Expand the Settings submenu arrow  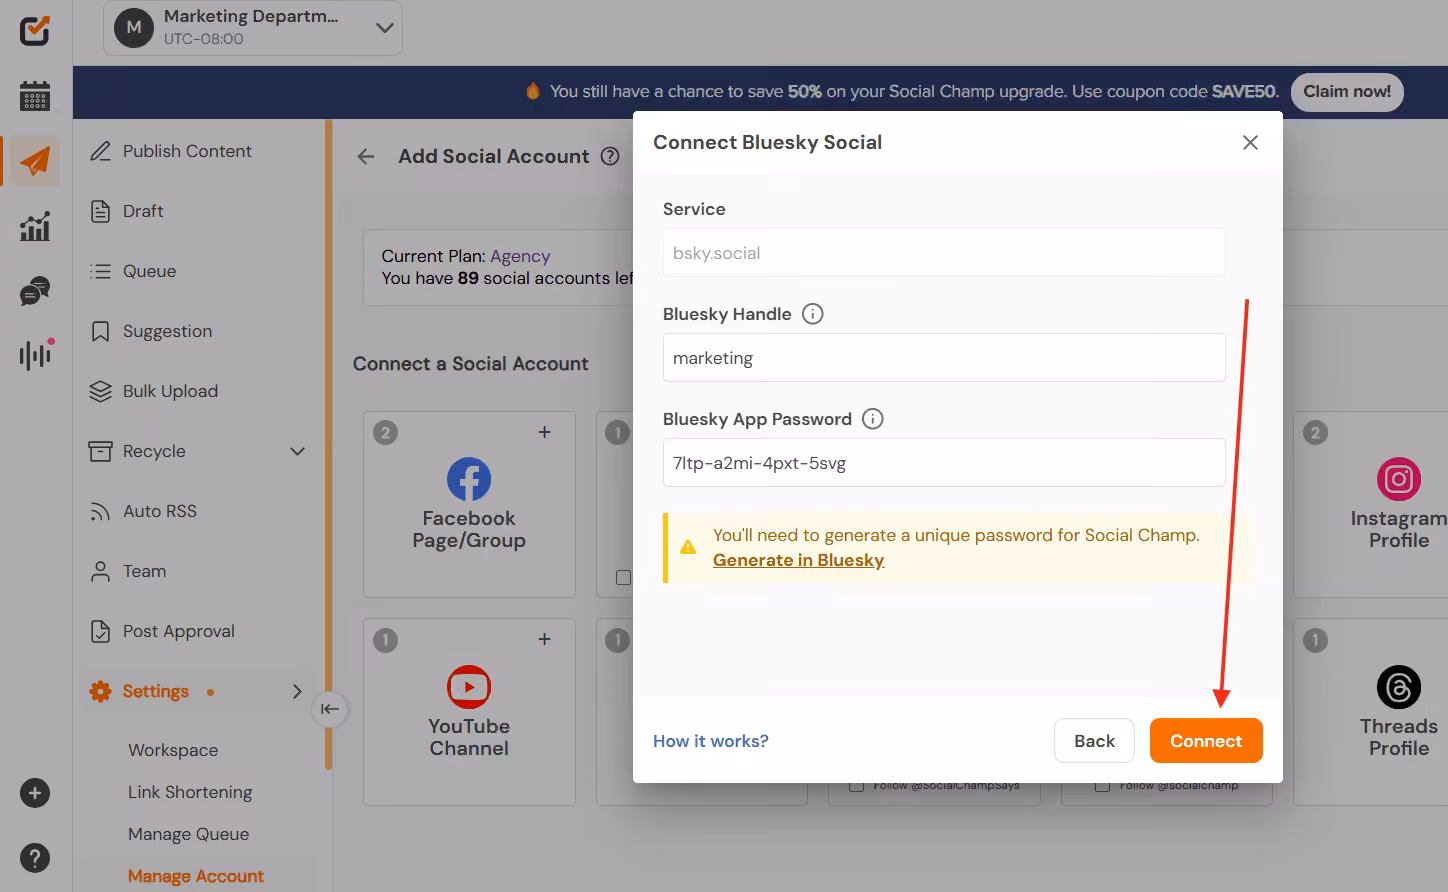click(297, 691)
